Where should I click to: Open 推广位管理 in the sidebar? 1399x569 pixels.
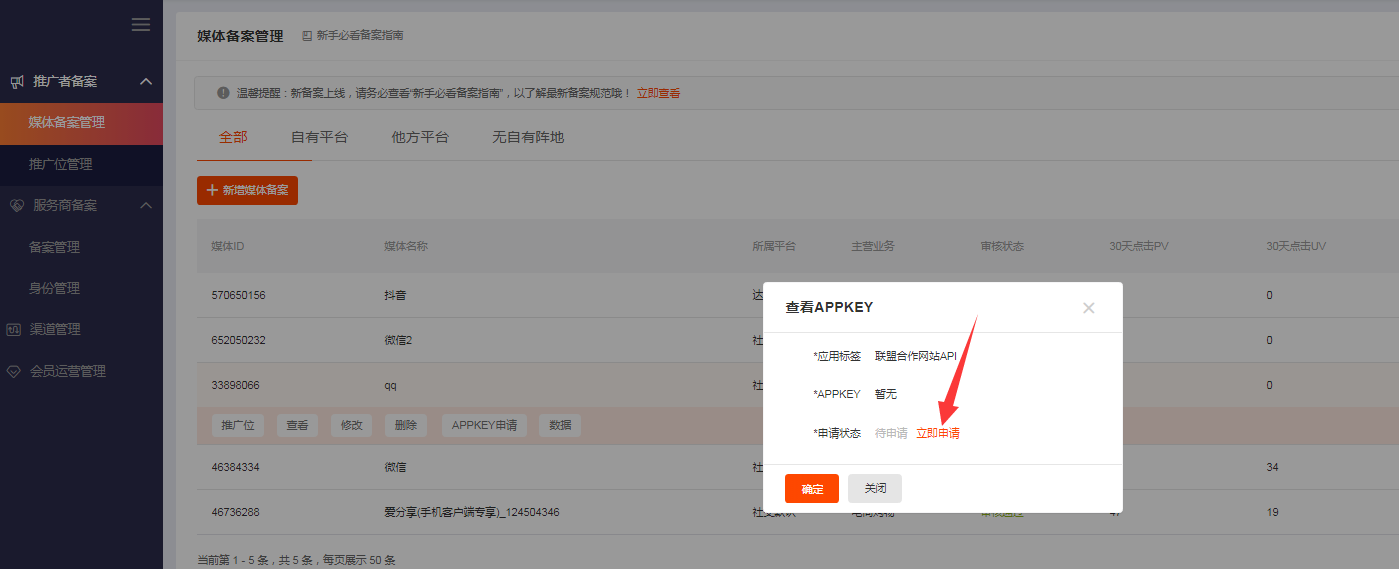pyautogui.click(x=61, y=164)
